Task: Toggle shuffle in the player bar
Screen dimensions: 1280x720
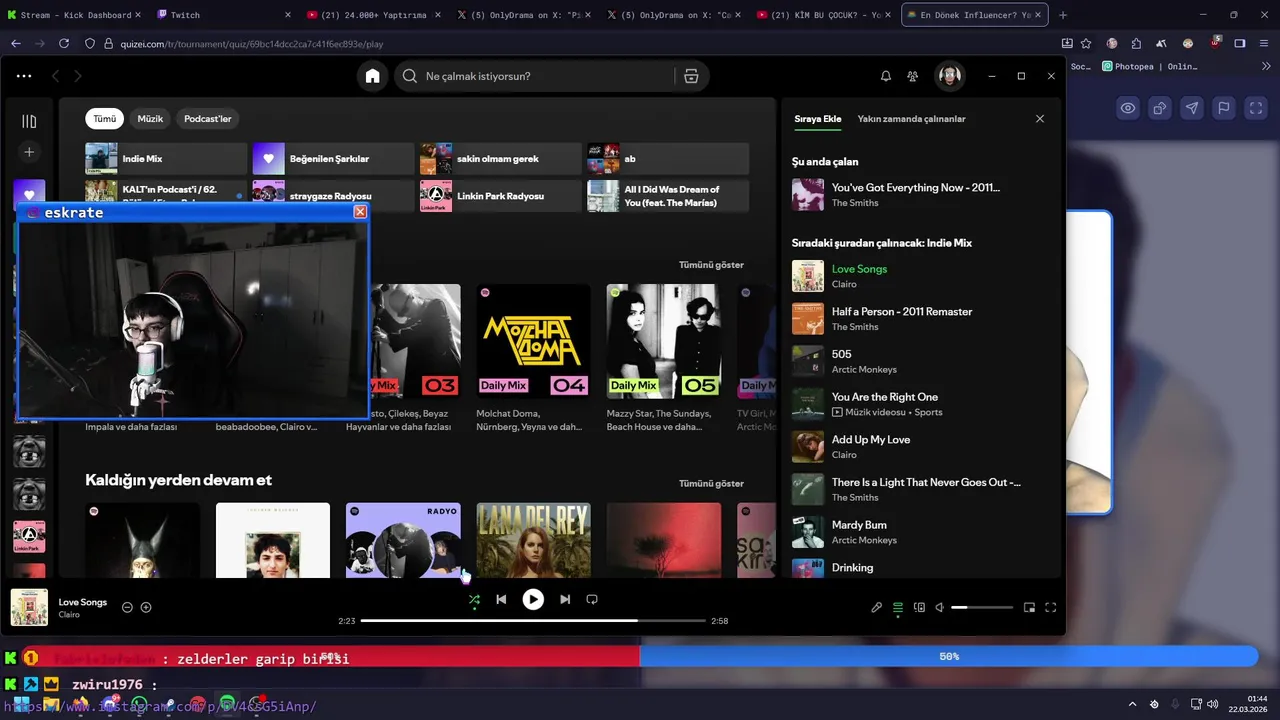Action: tap(474, 599)
